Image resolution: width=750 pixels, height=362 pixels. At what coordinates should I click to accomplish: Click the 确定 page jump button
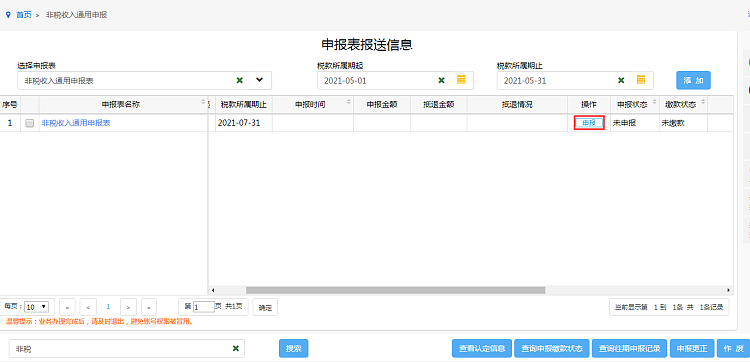265,308
